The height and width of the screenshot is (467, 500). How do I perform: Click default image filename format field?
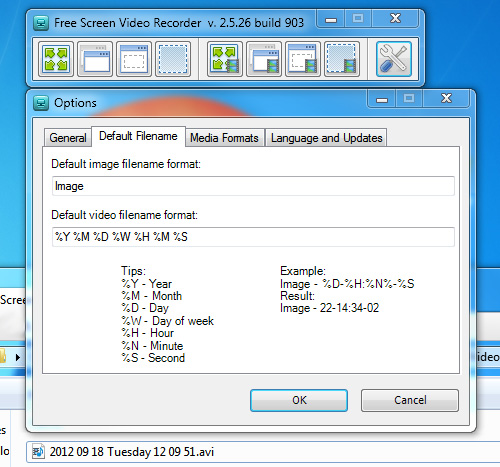(253, 186)
